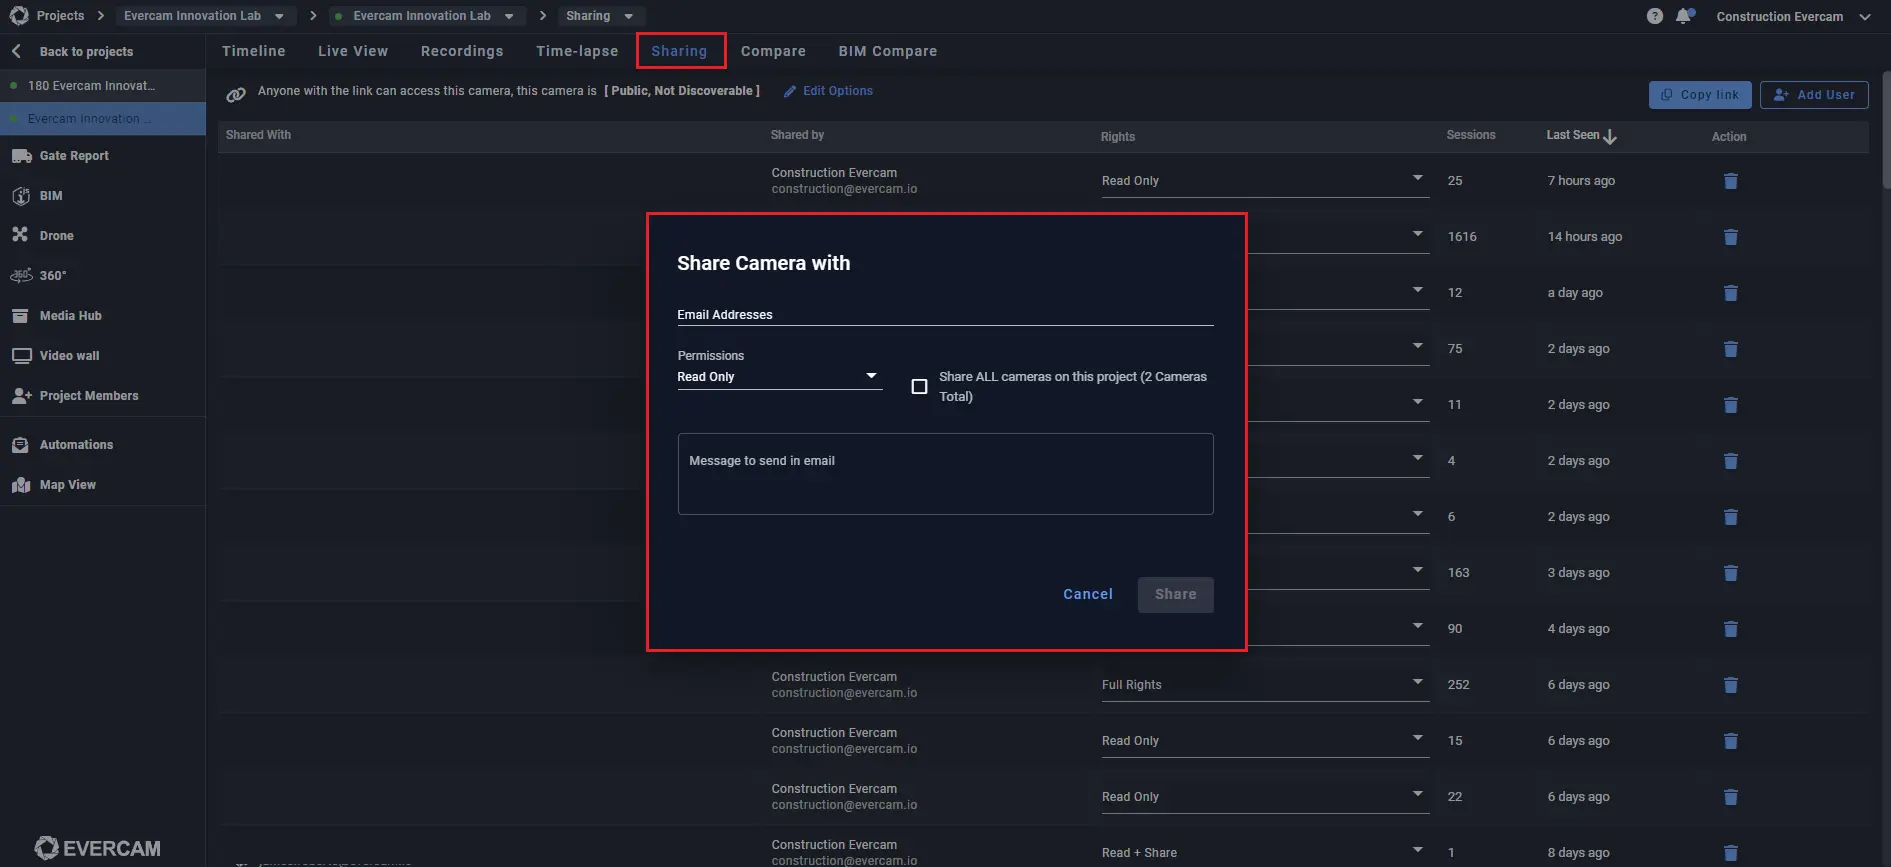Click the back arrow beside Back to projects

pyautogui.click(x=16, y=51)
